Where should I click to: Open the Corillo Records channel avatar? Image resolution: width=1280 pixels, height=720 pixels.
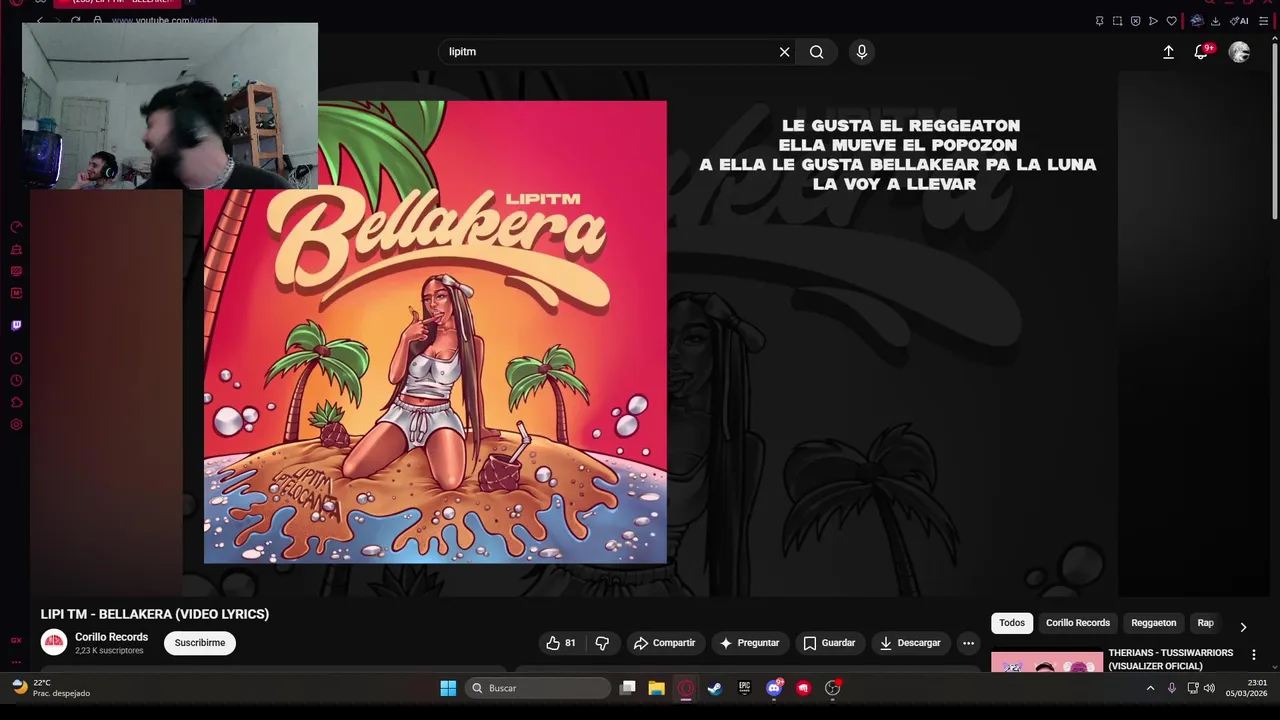(x=54, y=642)
